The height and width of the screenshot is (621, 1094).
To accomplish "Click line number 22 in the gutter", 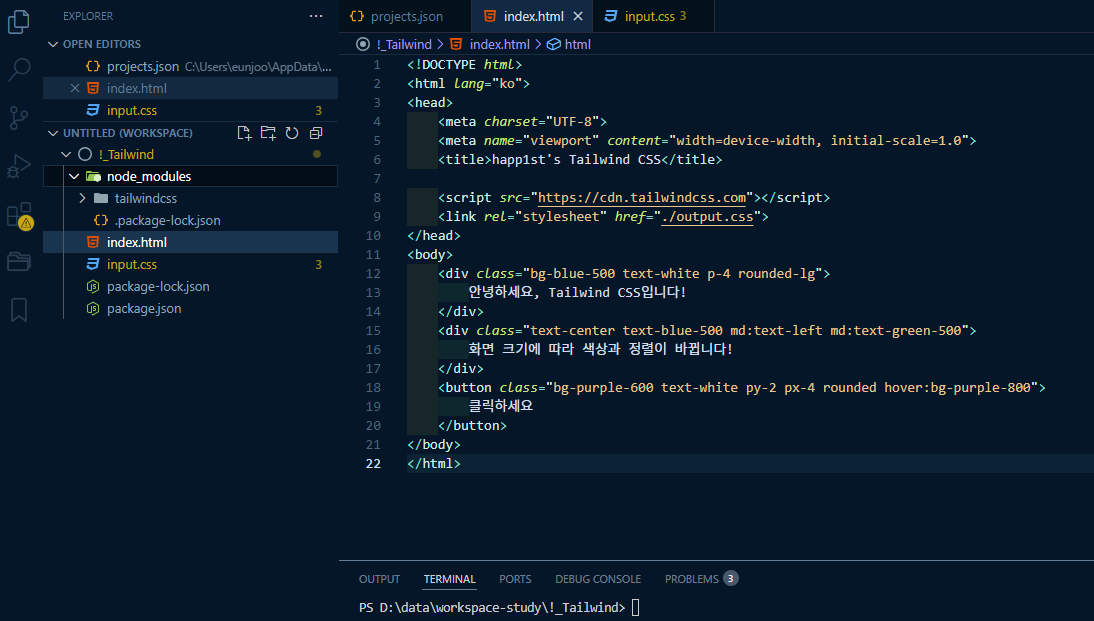I will tap(373, 463).
